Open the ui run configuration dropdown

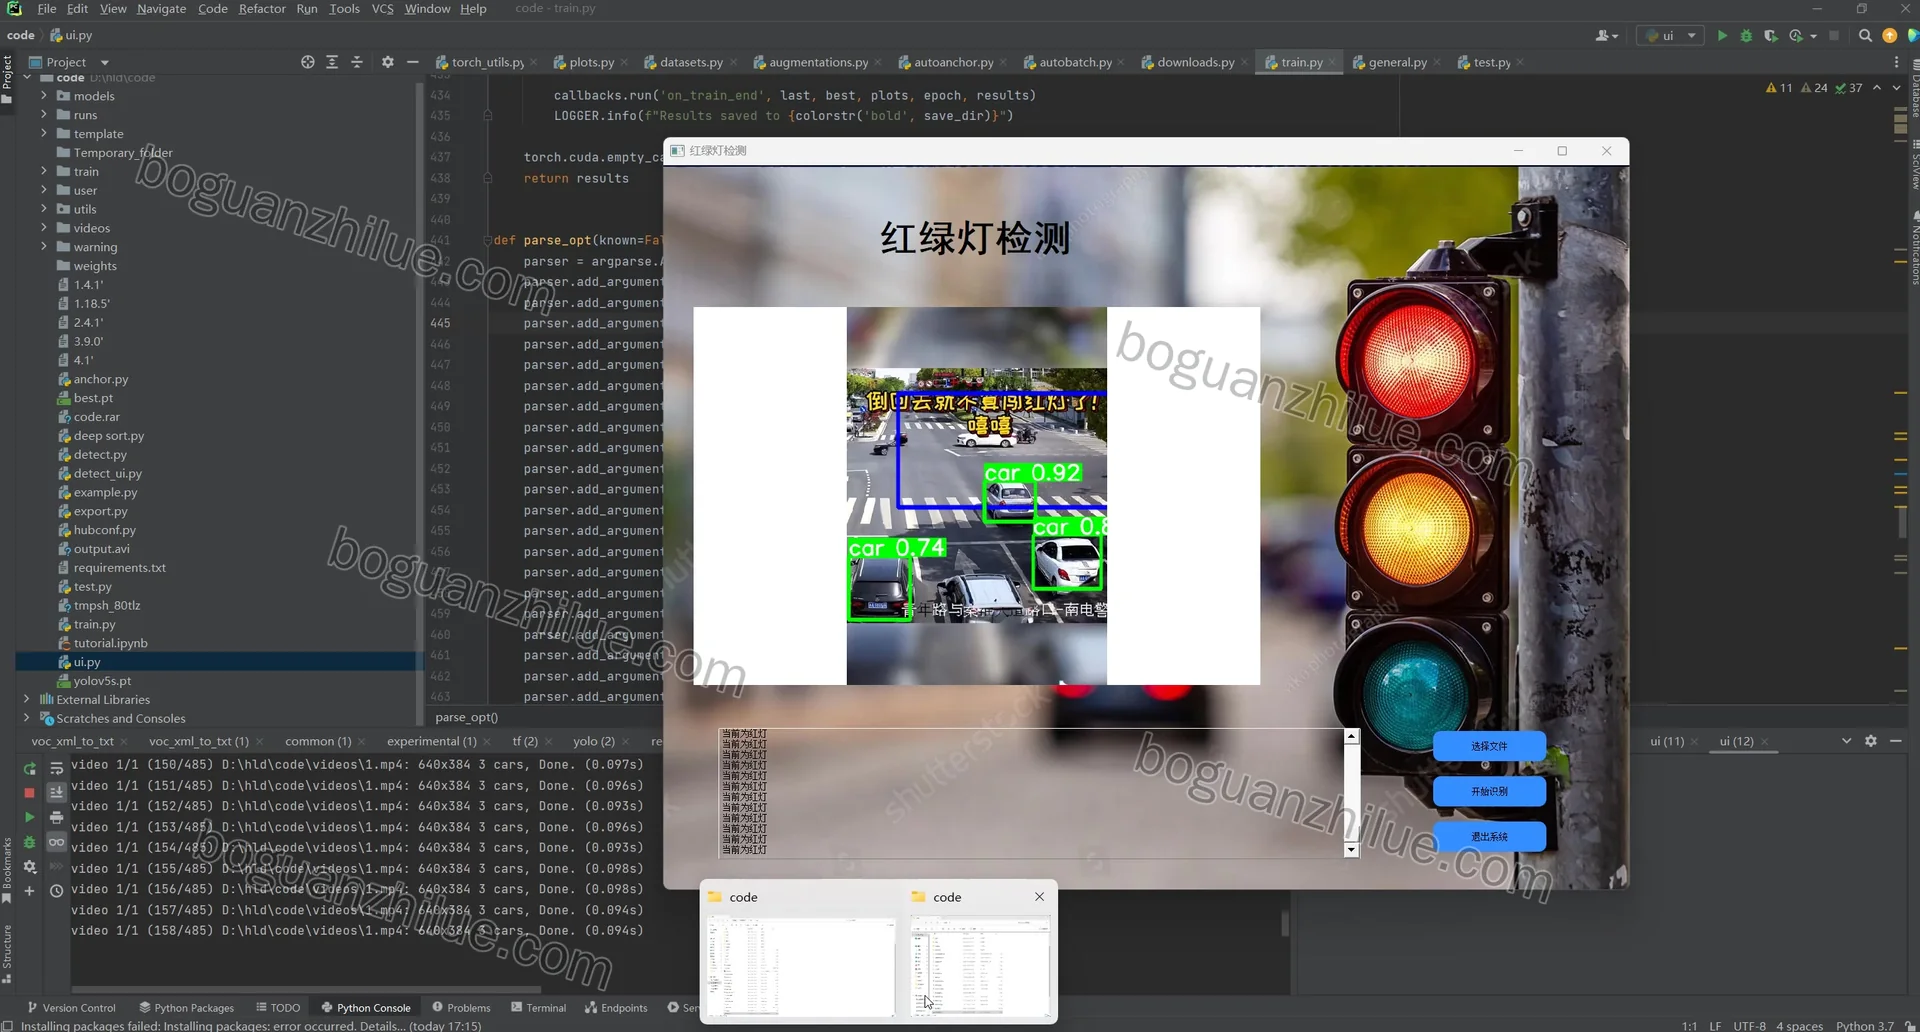[x=1670, y=35]
